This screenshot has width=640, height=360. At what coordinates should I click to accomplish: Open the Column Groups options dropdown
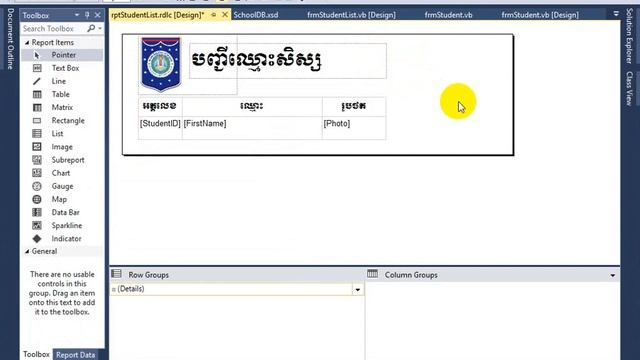pos(613,276)
